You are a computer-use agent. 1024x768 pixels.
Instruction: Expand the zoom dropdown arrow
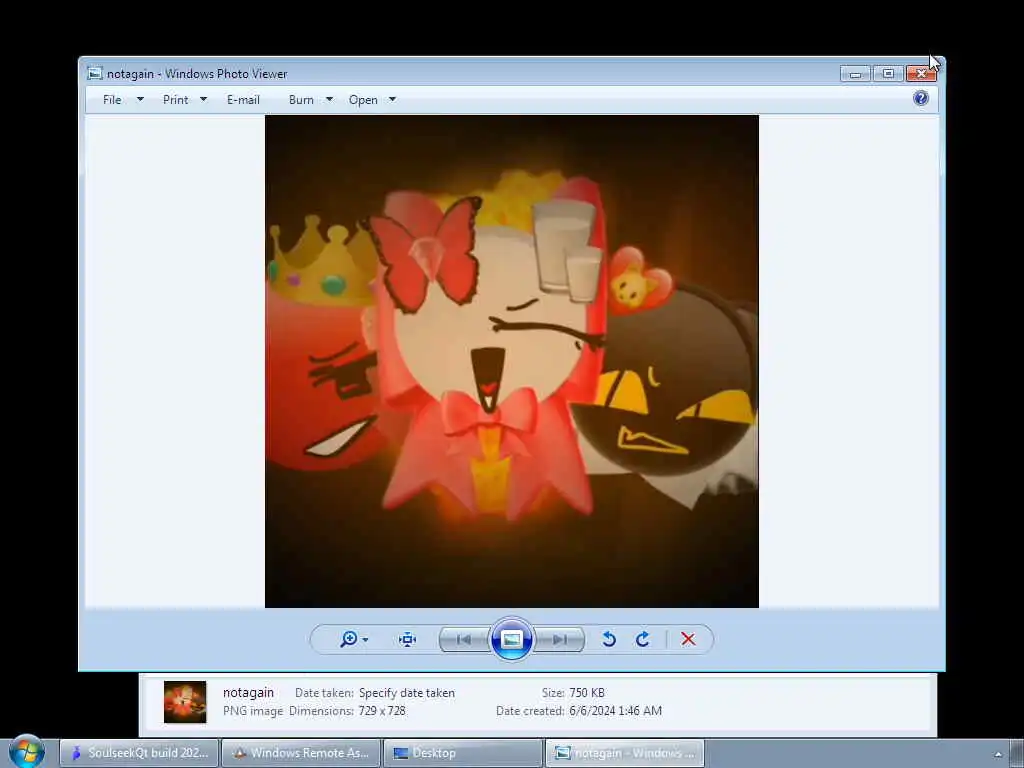click(x=365, y=640)
